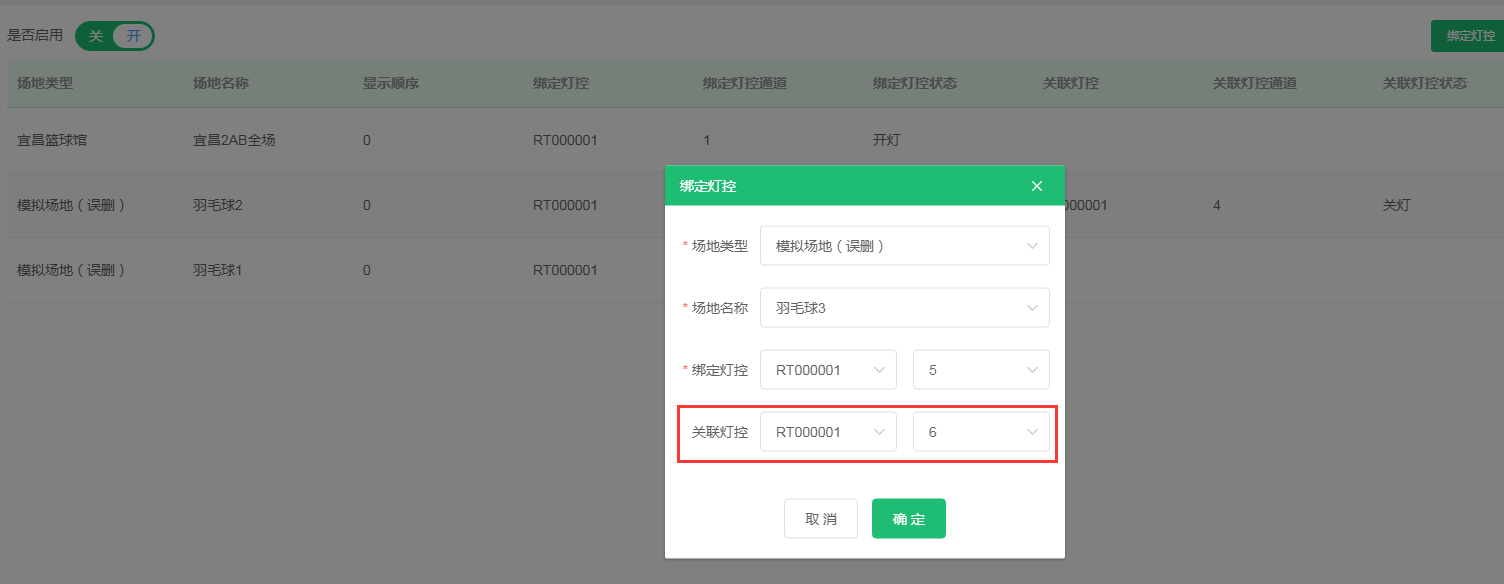This screenshot has width=1504, height=584.
Task: Open the 场地名称 dropdown showing 羽毛球3
Action: [x=905, y=307]
